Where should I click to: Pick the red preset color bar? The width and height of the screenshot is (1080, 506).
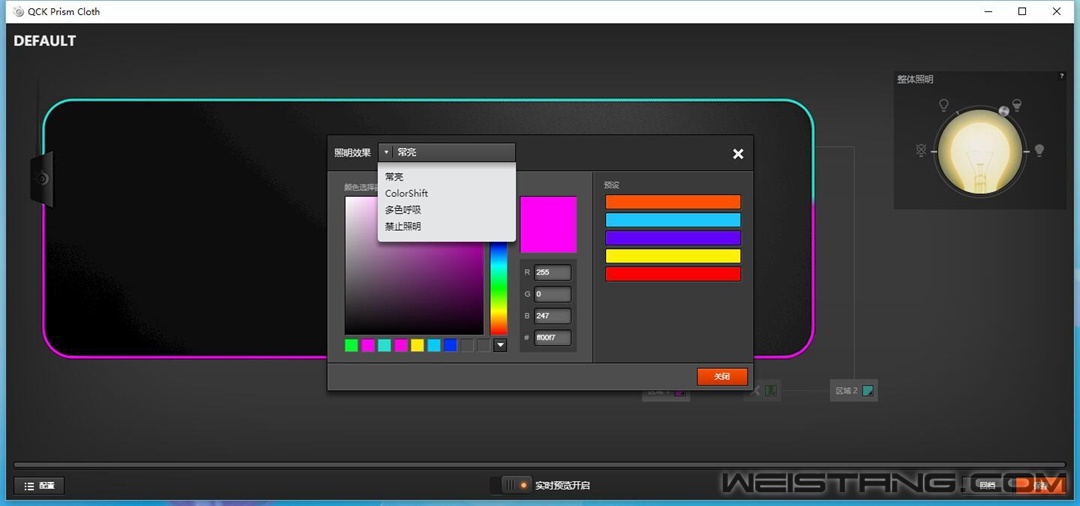[x=673, y=274]
